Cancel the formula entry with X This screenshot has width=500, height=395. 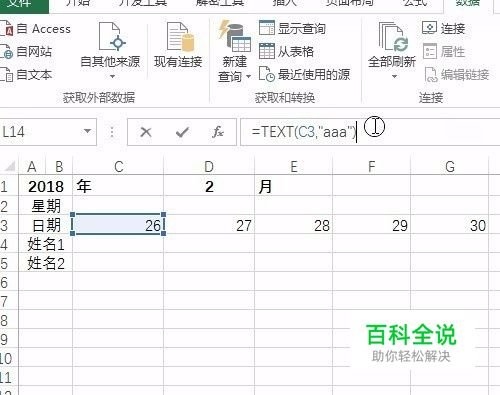[146, 132]
